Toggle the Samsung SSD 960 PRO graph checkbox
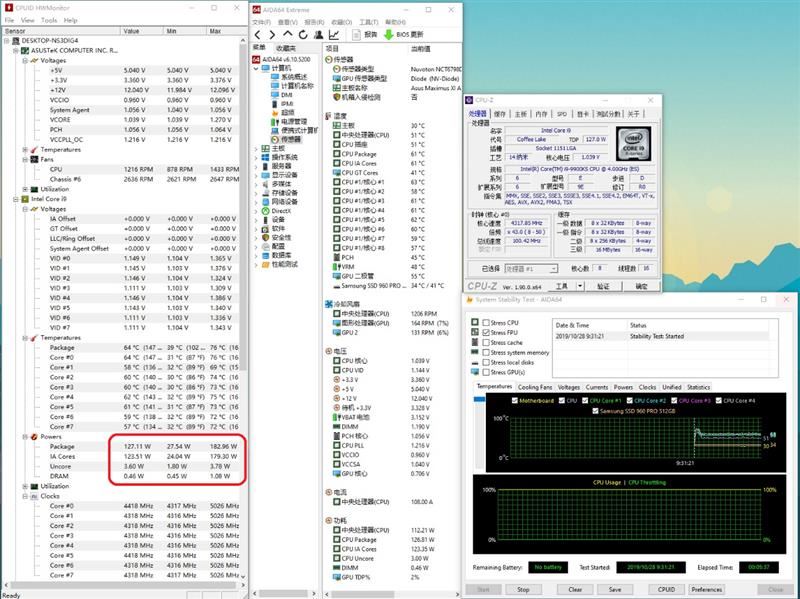 [595, 411]
